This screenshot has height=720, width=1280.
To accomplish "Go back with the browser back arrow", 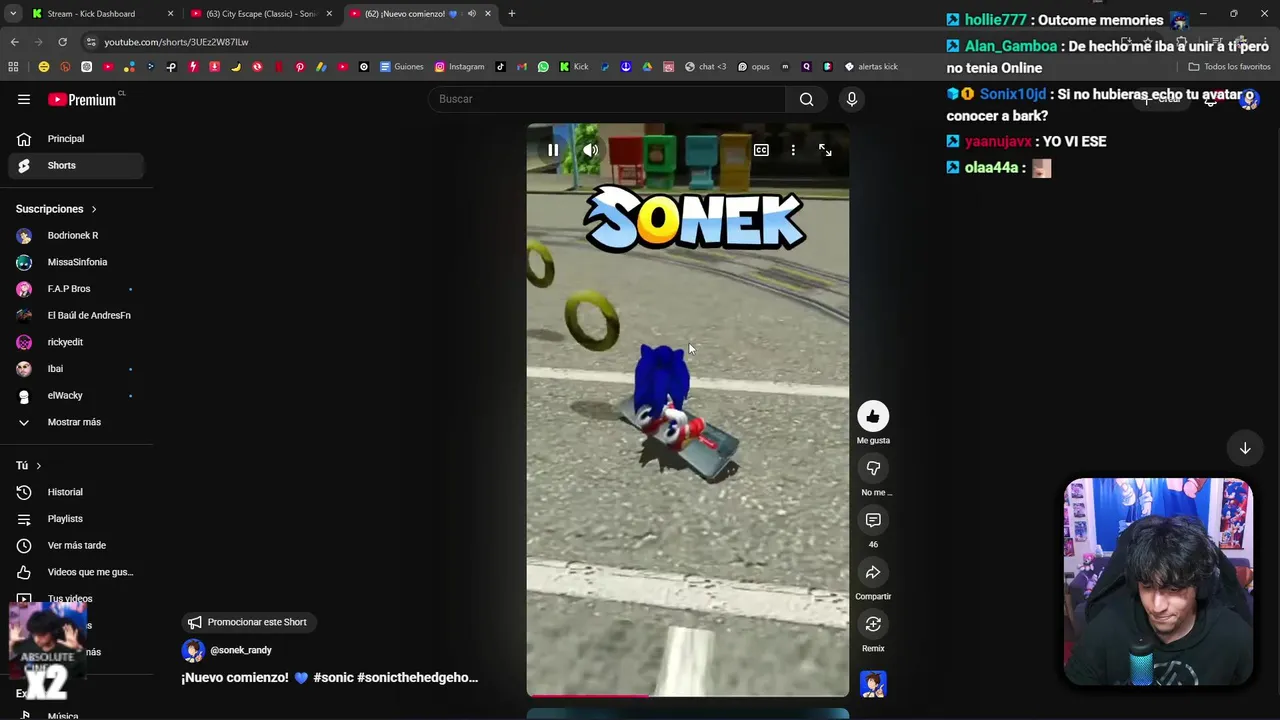I will 14,42.
